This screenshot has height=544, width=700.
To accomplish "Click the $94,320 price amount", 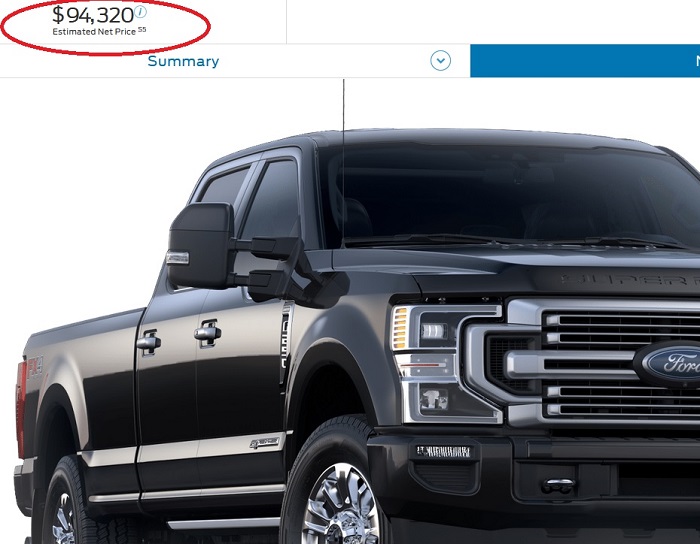I will pyautogui.click(x=93, y=15).
